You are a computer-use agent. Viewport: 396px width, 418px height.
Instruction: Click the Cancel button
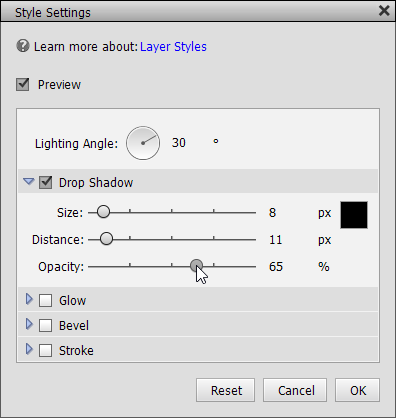pos(295,390)
